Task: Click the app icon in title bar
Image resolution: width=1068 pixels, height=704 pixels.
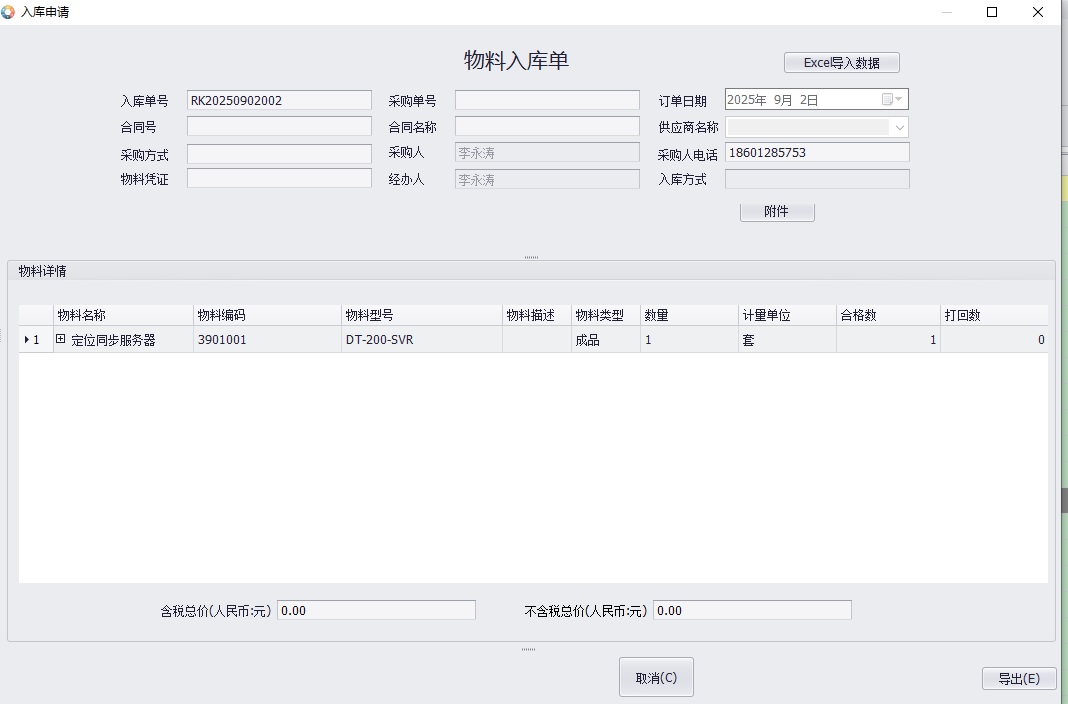Action: (x=9, y=12)
